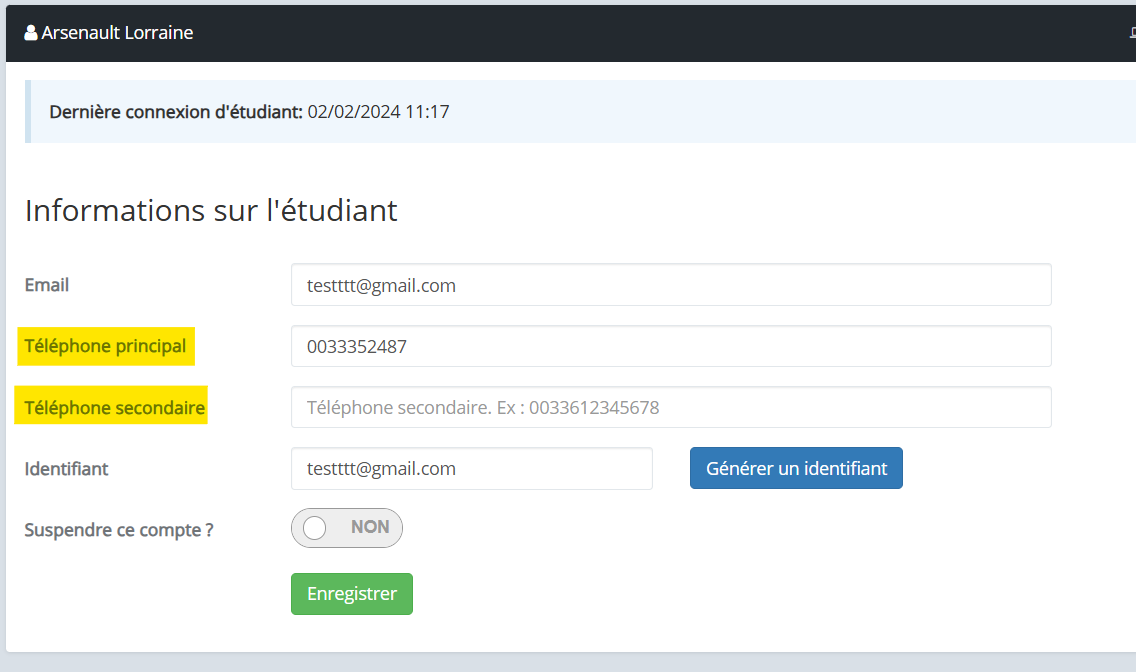The width and height of the screenshot is (1136, 672).
Task: Click the highlighted Téléphone secondaire label
Action: 114,407
